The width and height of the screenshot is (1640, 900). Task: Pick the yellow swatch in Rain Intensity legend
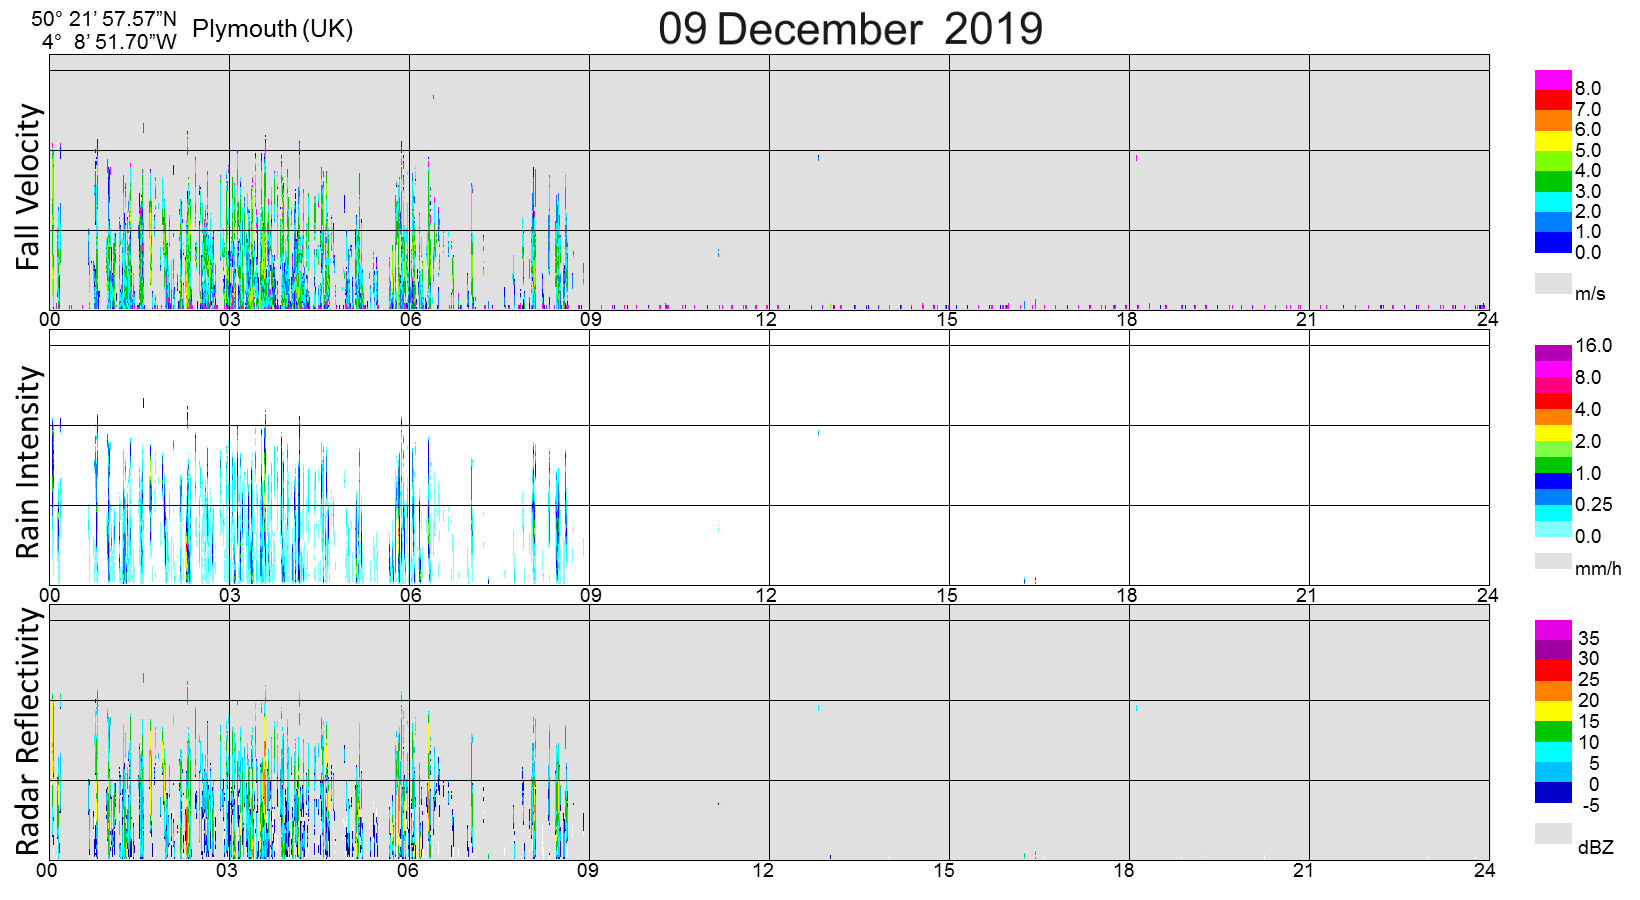1553,433
